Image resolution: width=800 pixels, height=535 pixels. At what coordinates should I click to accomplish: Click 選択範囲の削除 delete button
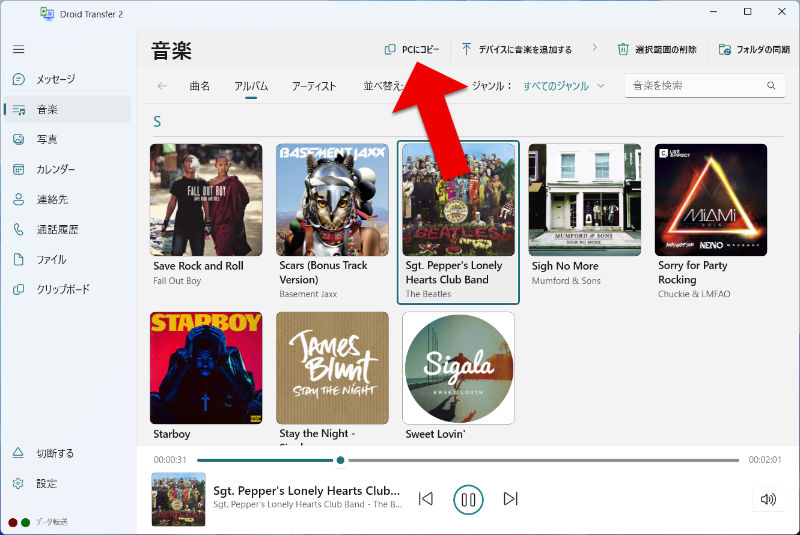pyautogui.click(x=657, y=49)
